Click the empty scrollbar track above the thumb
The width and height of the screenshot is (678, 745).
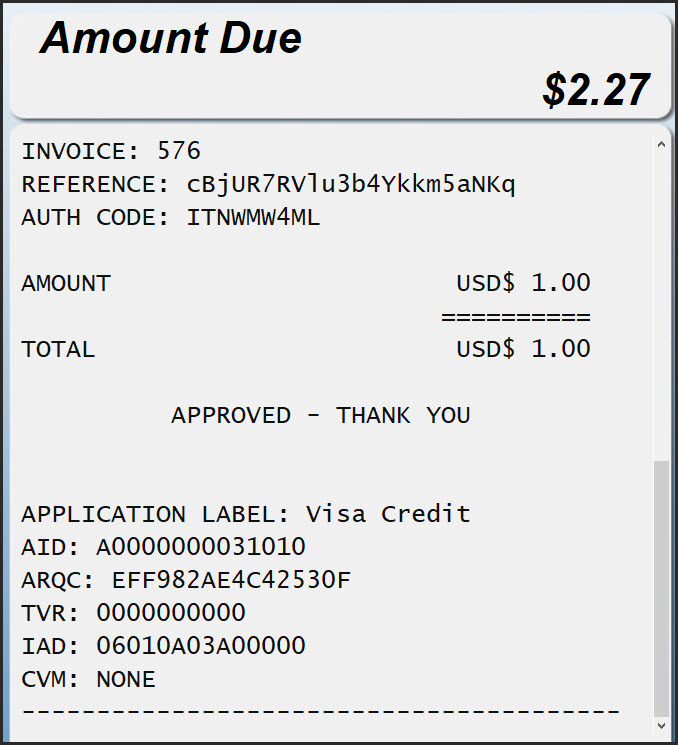(x=660, y=300)
